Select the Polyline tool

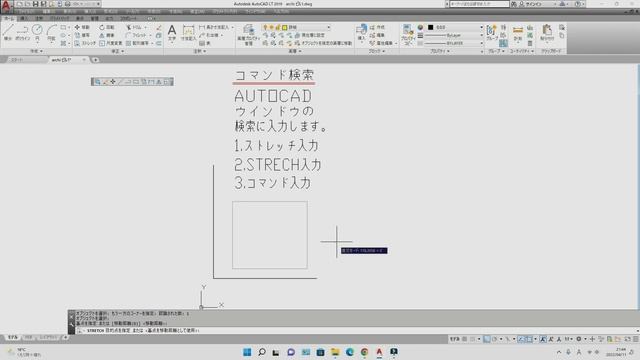point(22,32)
